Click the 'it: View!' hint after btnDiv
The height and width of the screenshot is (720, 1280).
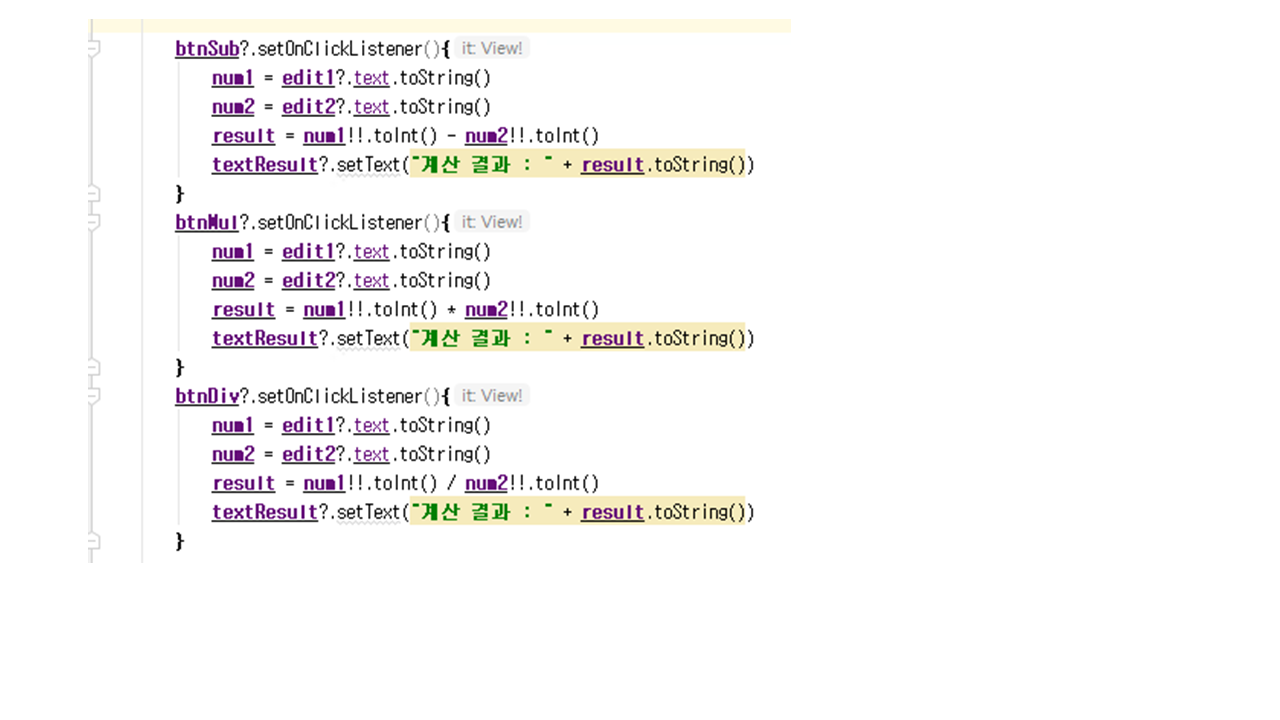(491, 396)
